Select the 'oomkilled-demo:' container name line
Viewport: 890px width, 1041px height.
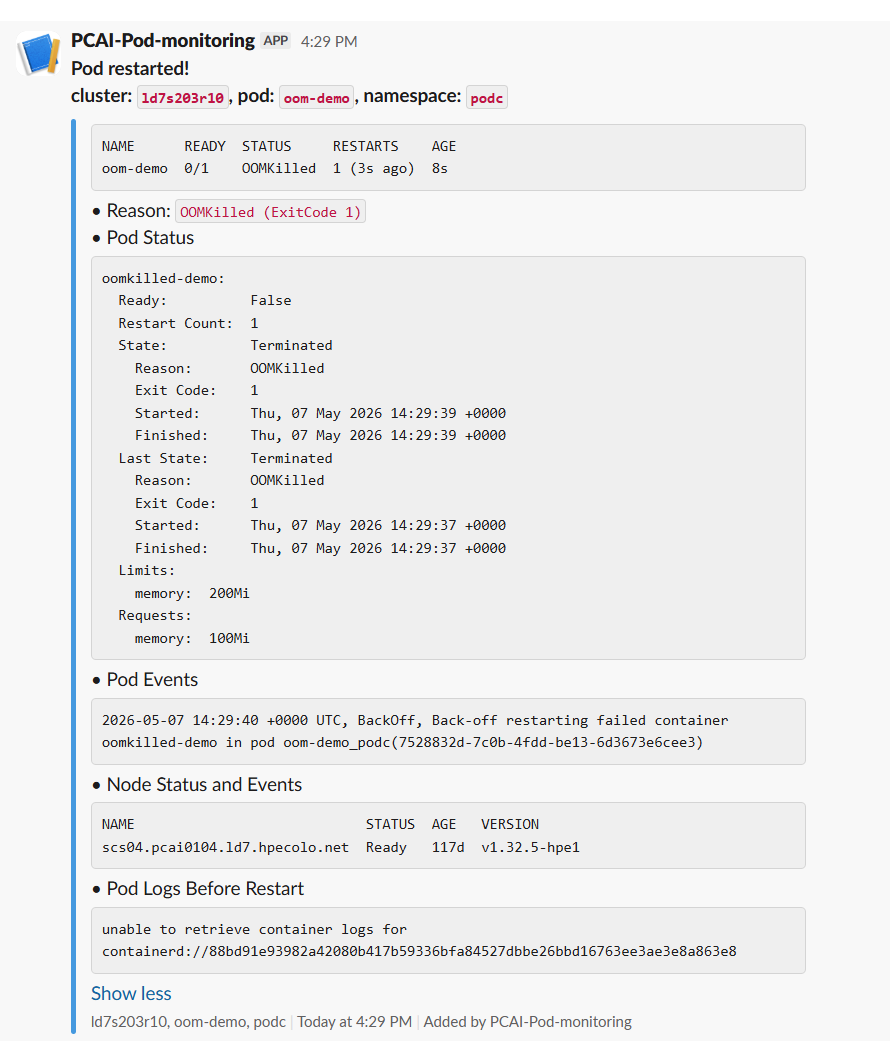point(163,279)
